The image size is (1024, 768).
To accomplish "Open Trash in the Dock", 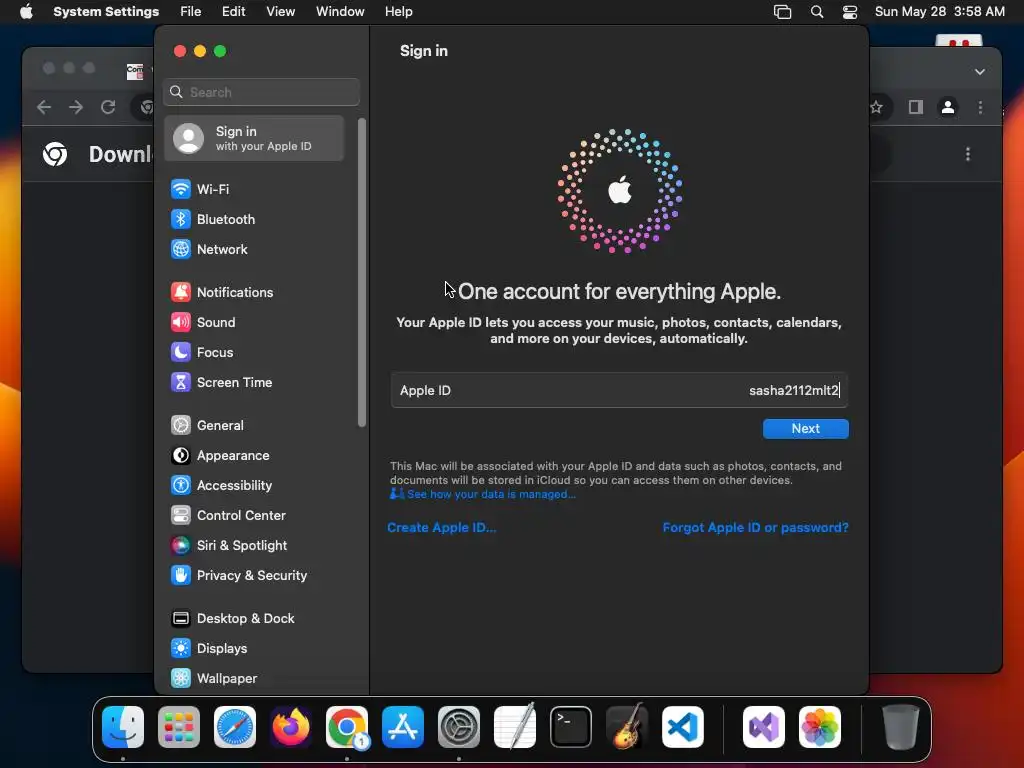I will click(901, 727).
